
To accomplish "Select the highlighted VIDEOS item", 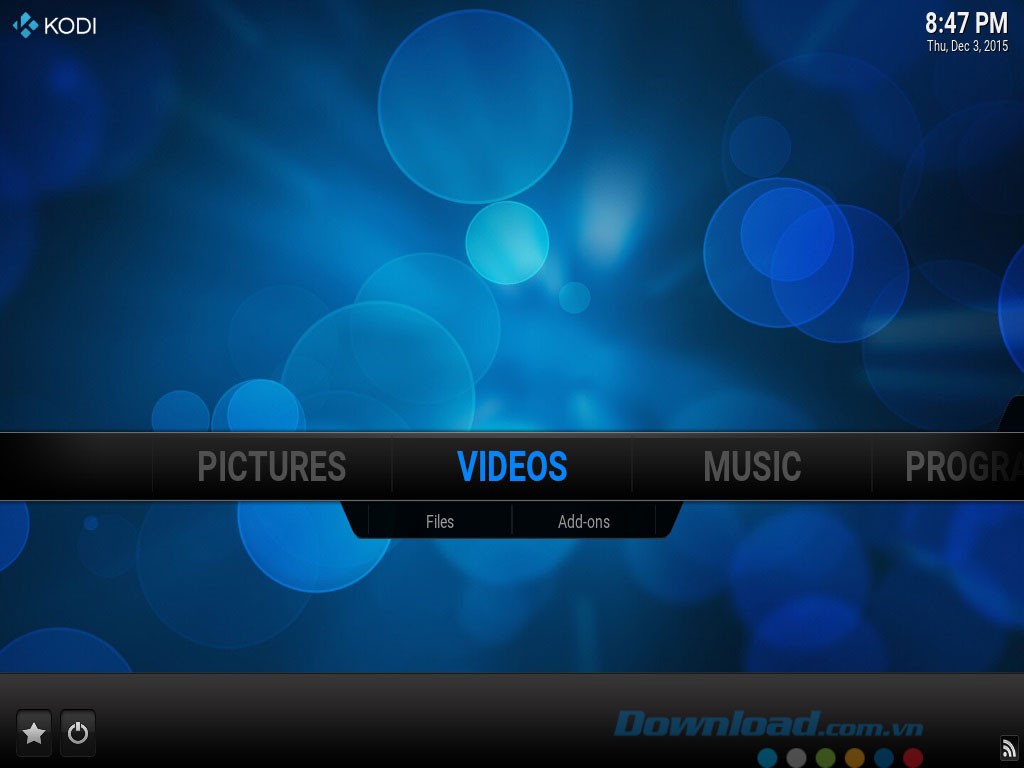I will tap(512, 466).
